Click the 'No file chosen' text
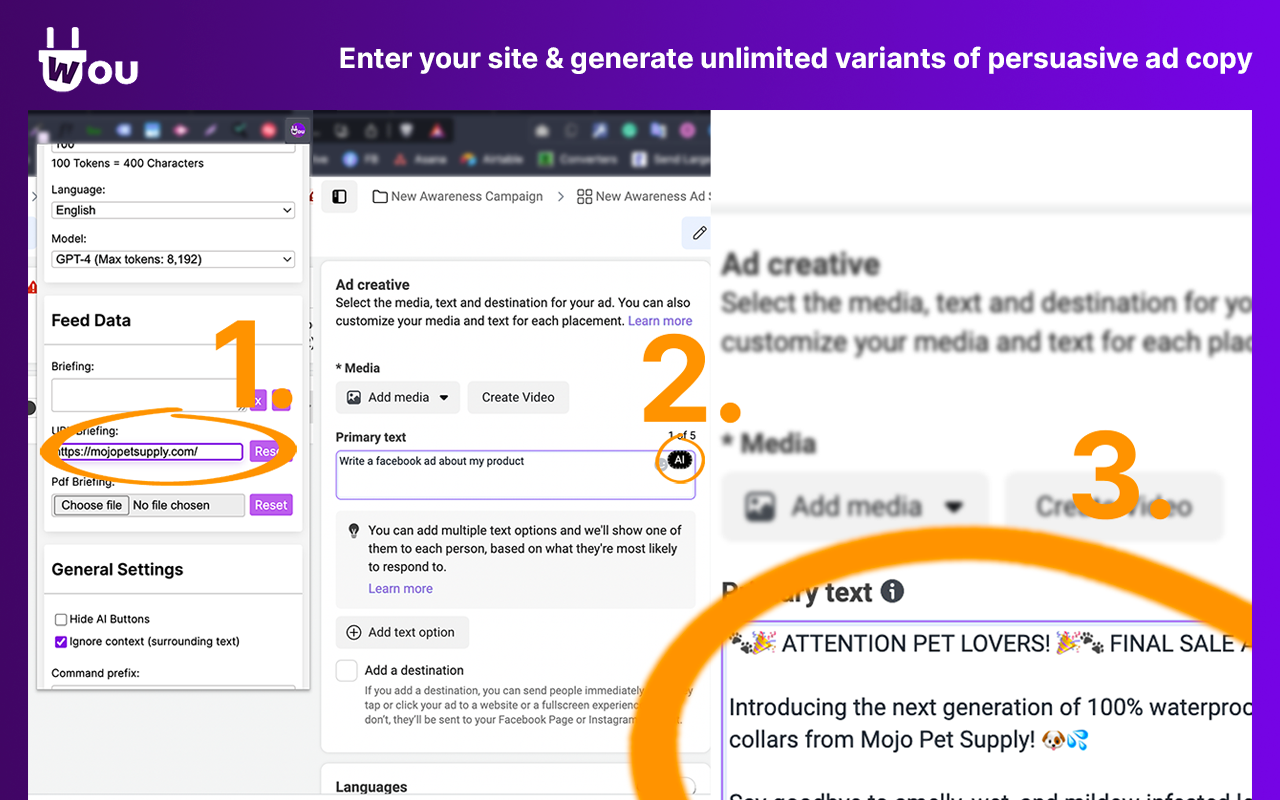This screenshot has height=800, width=1280. [171, 505]
